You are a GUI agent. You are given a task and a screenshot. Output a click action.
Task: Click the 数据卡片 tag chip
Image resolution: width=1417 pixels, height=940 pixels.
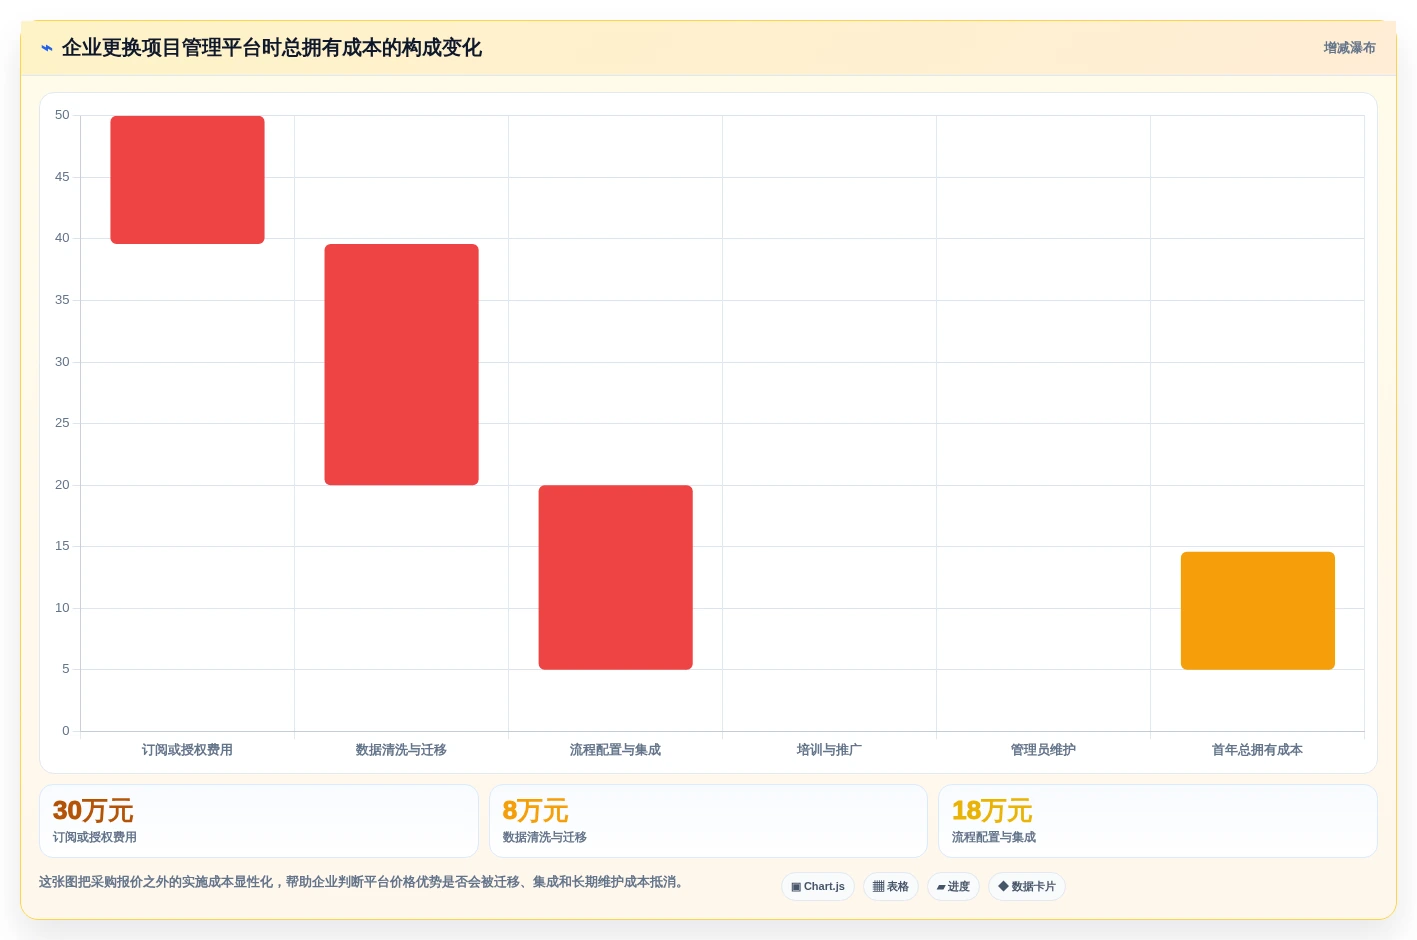pyautogui.click(x=1027, y=887)
